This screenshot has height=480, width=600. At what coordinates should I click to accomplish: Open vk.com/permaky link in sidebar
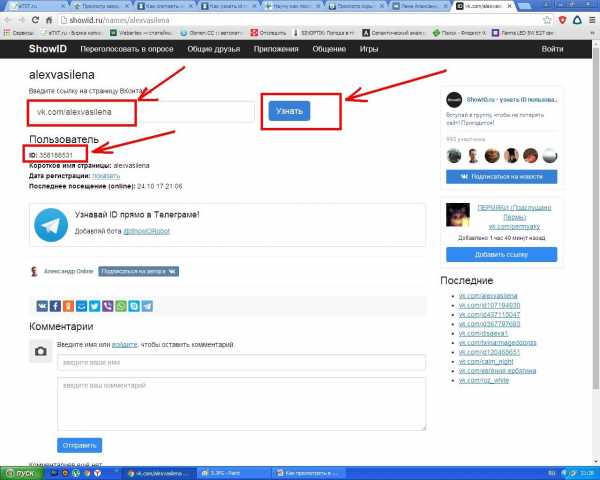(514, 227)
